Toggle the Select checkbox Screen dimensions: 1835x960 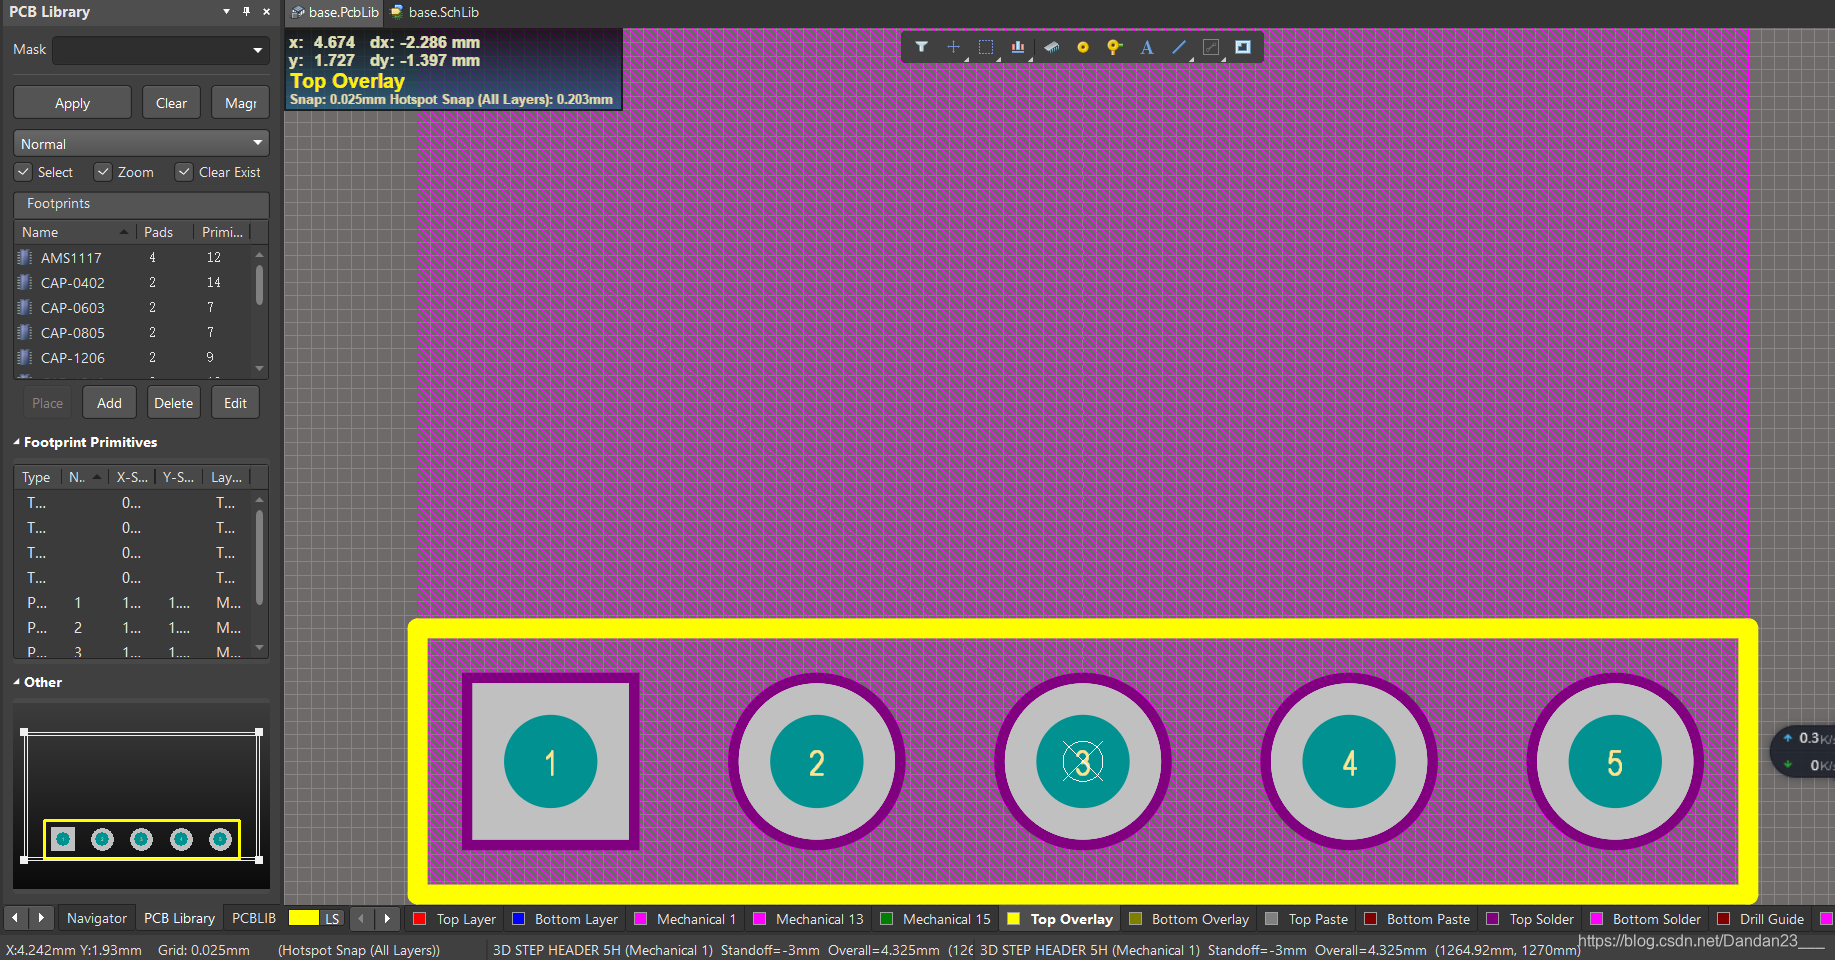(23, 172)
